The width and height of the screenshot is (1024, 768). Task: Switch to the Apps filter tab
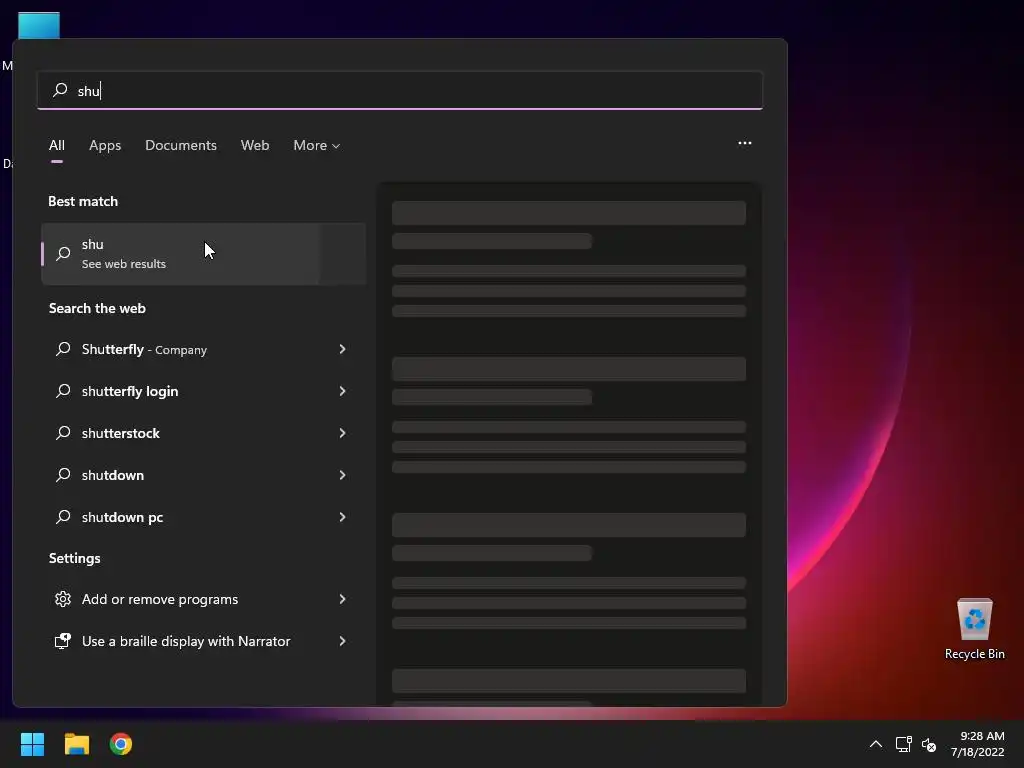pyautogui.click(x=105, y=145)
